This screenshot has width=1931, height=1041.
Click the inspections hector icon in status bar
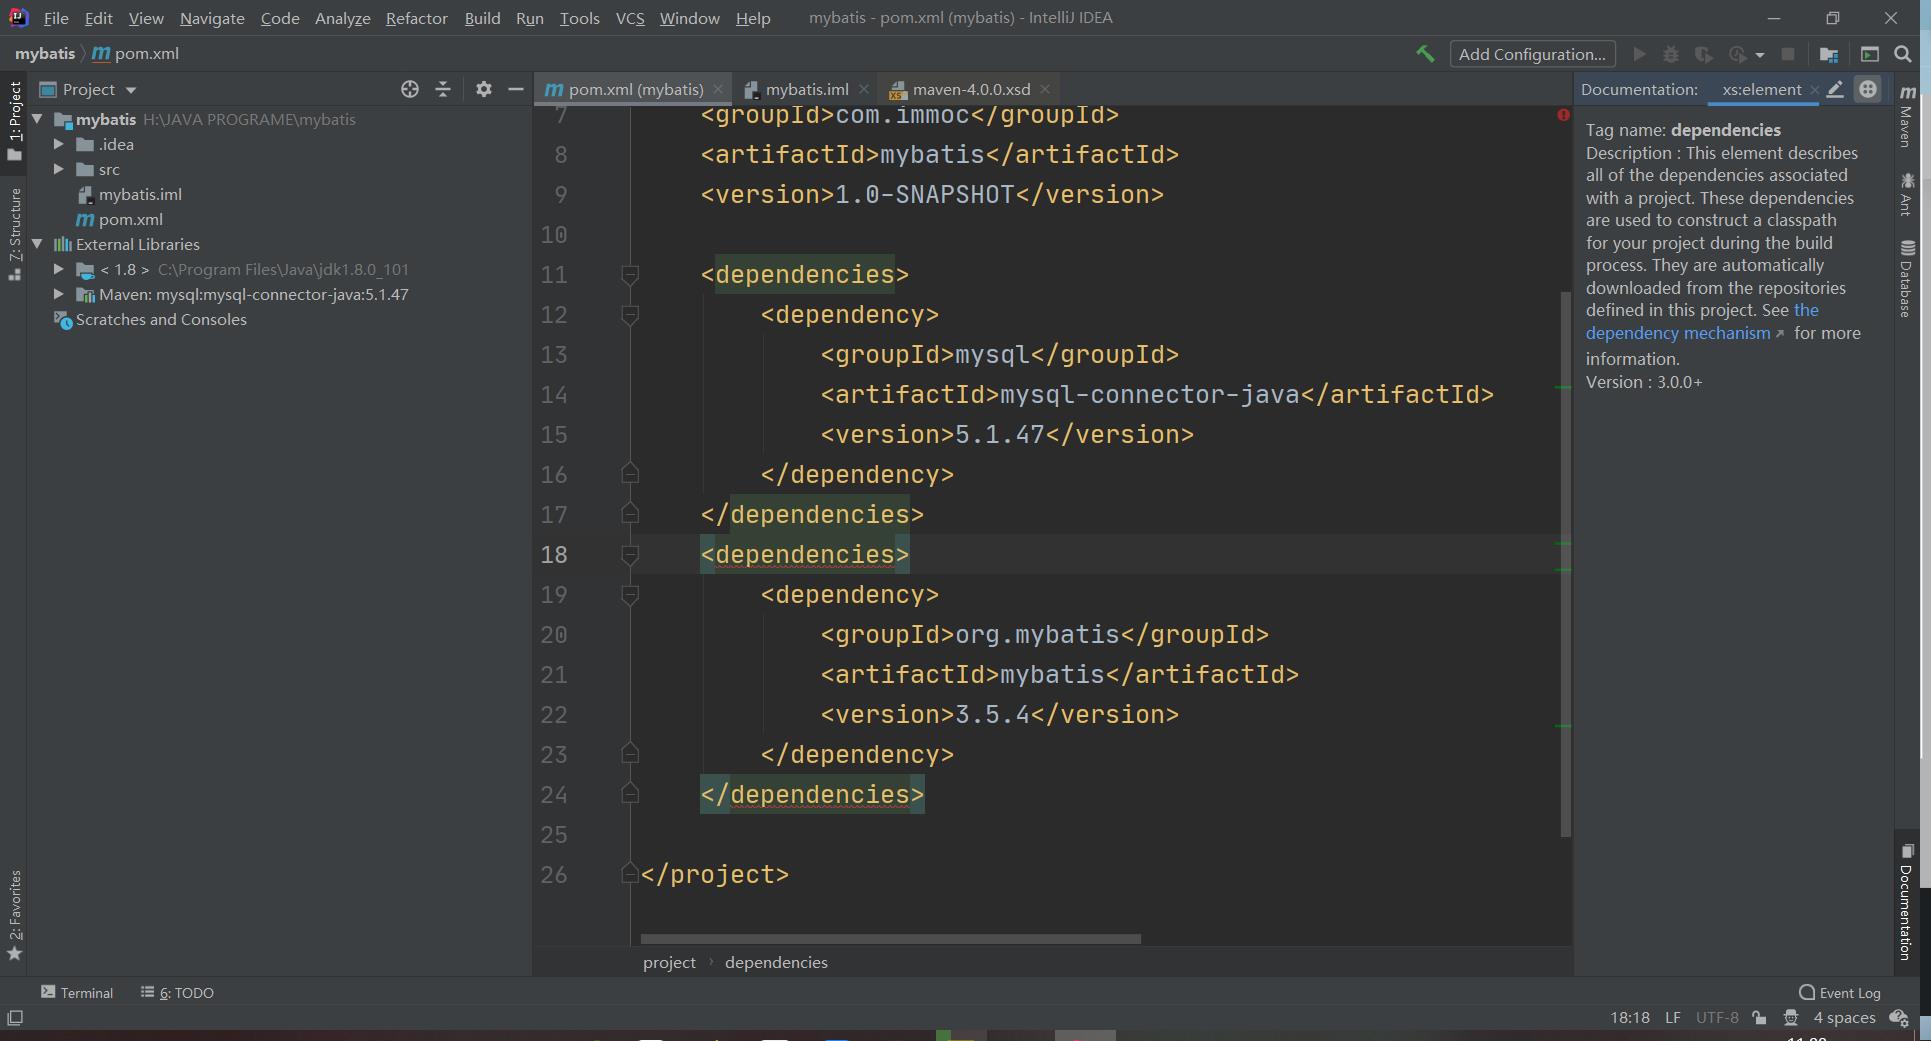(x=1791, y=1018)
